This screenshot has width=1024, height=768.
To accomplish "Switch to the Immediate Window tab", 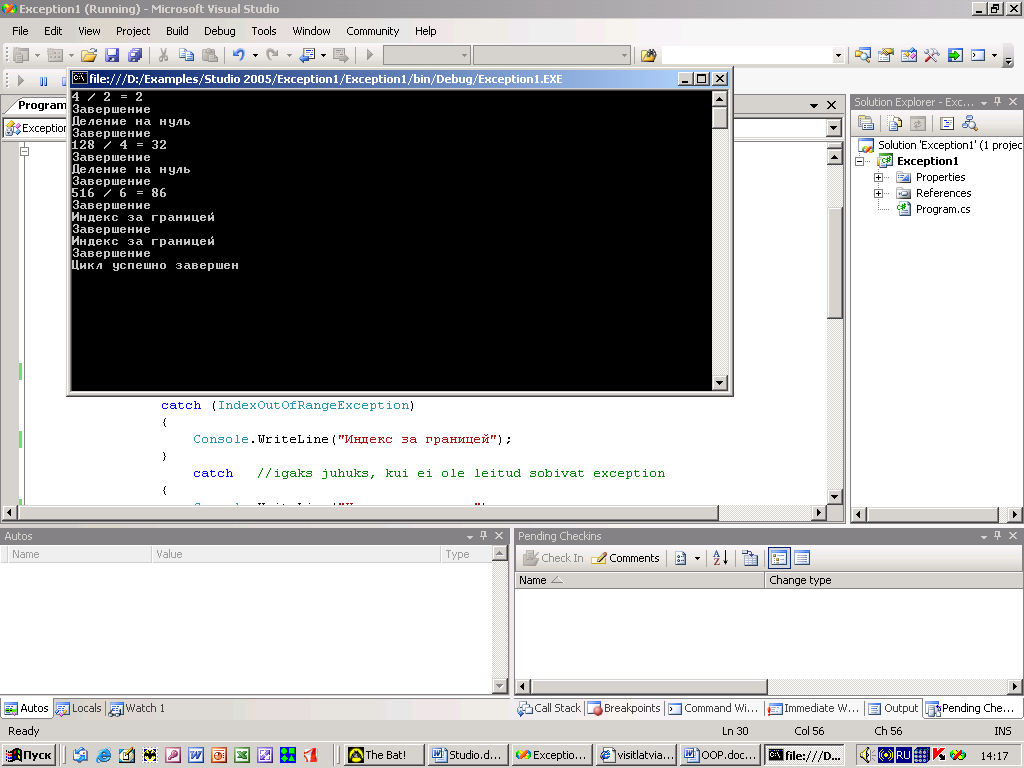I will coord(814,708).
